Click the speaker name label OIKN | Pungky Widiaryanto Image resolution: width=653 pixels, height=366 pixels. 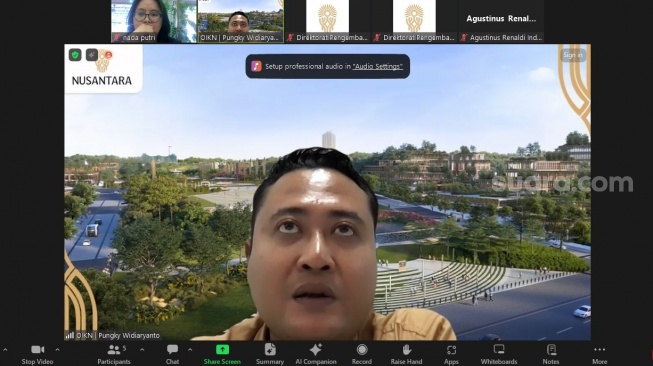coord(118,335)
